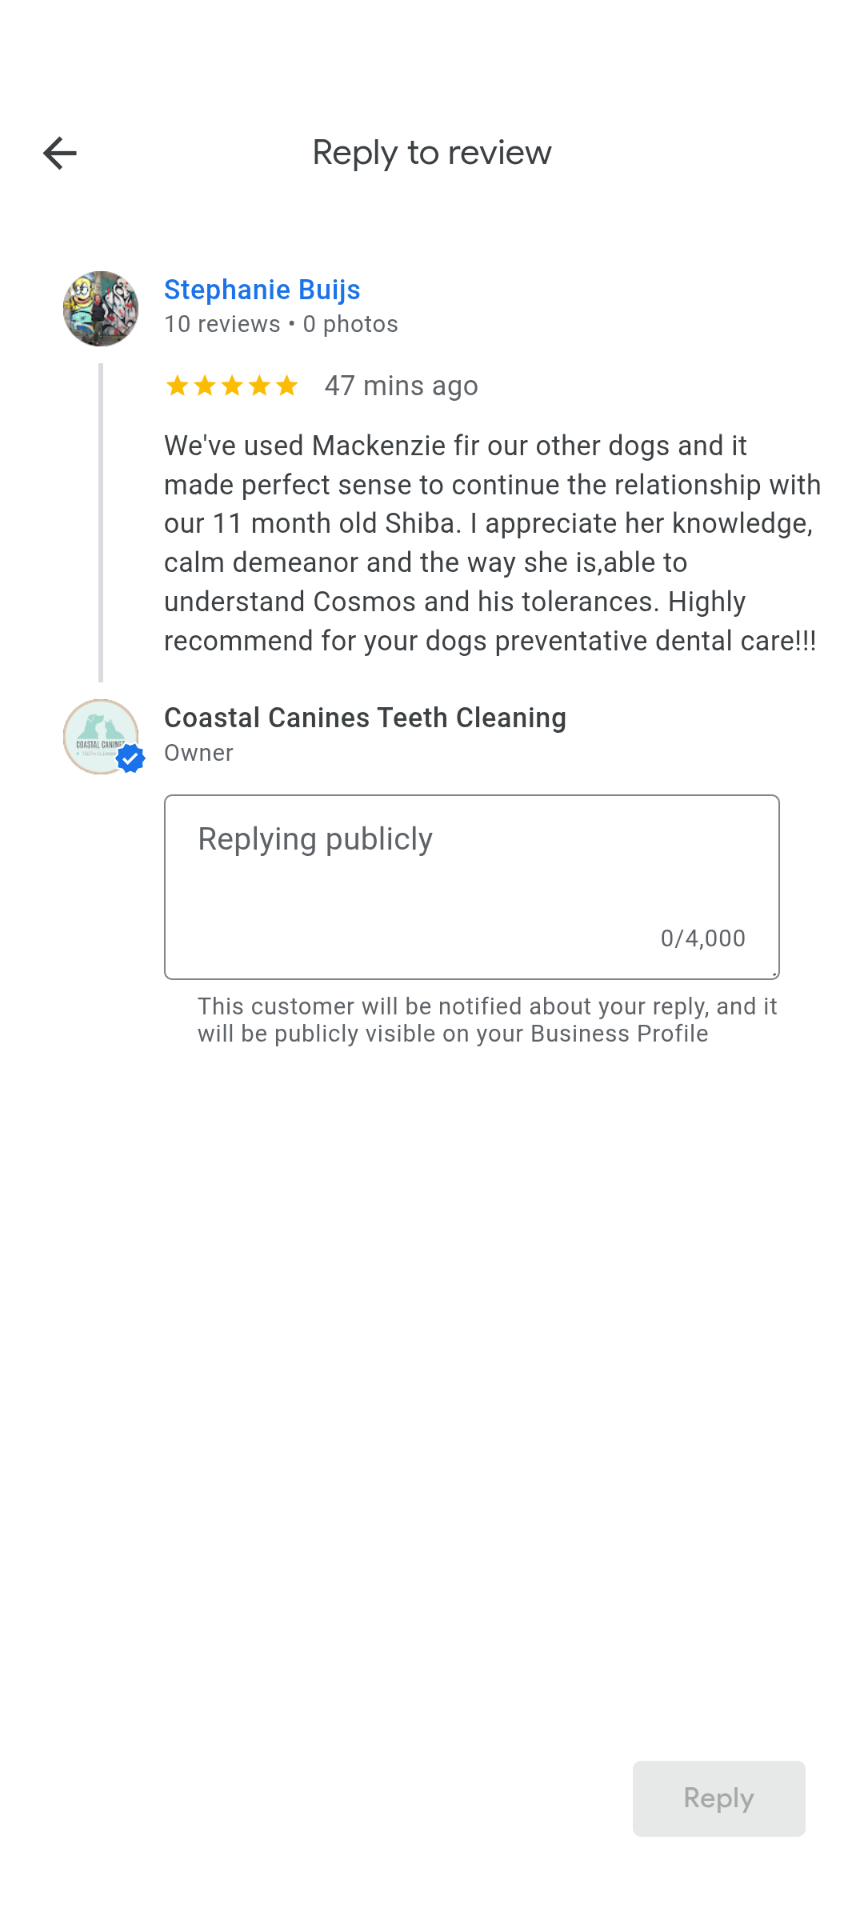Click the first star of the rating
The width and height of the screenshot is (864, 1920).
click(x=177, y=386)
